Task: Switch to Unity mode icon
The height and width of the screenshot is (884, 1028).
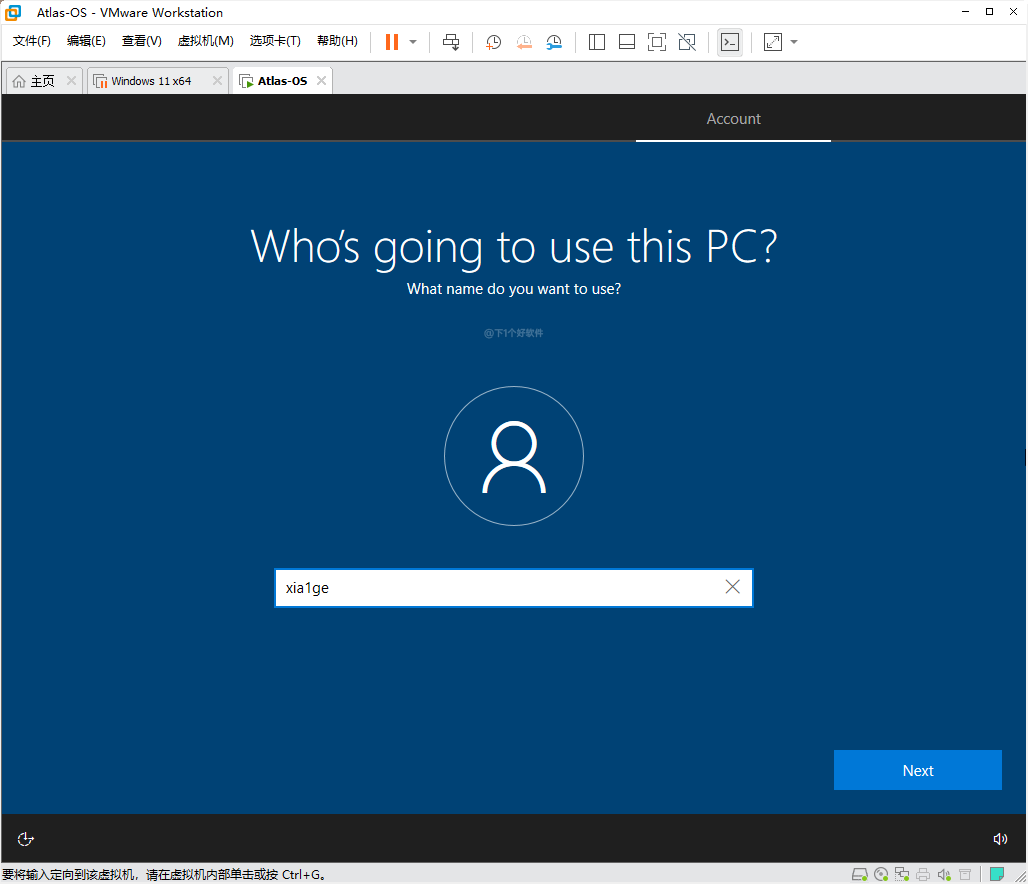Action: click(x=687, y=42)
